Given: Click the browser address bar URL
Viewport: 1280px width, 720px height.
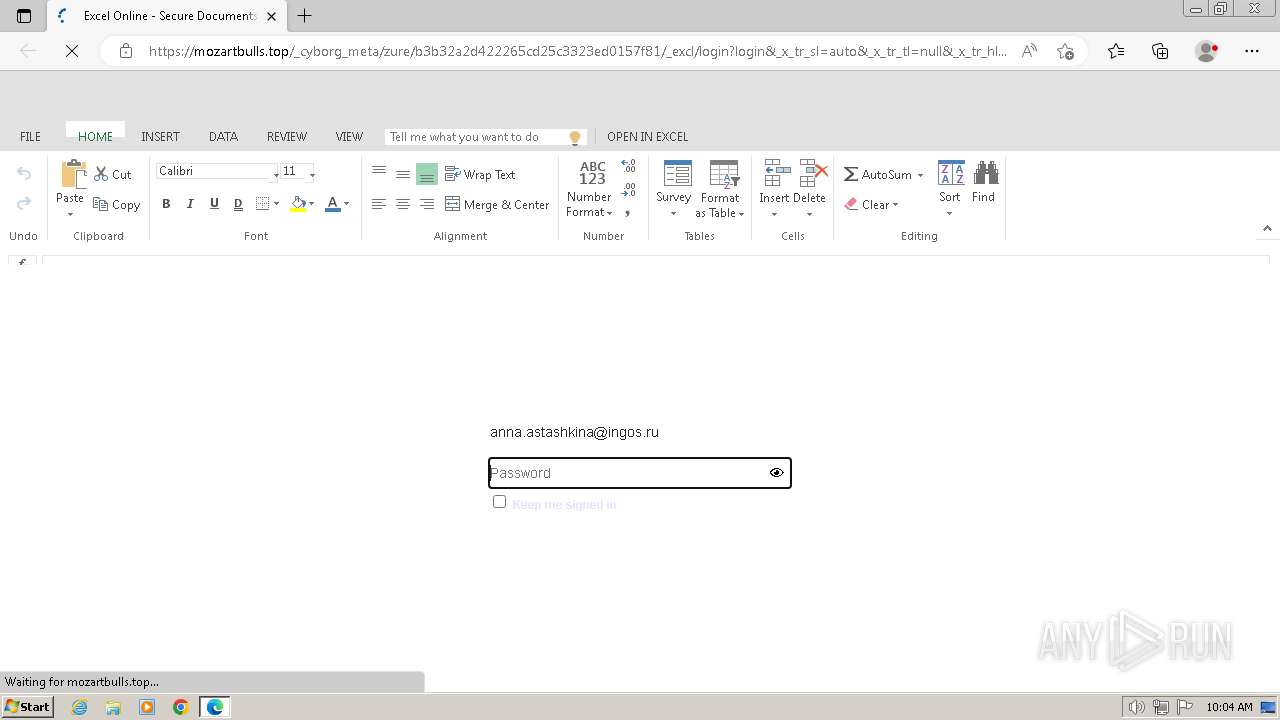Looking at the screenshot, I should 578,51.
